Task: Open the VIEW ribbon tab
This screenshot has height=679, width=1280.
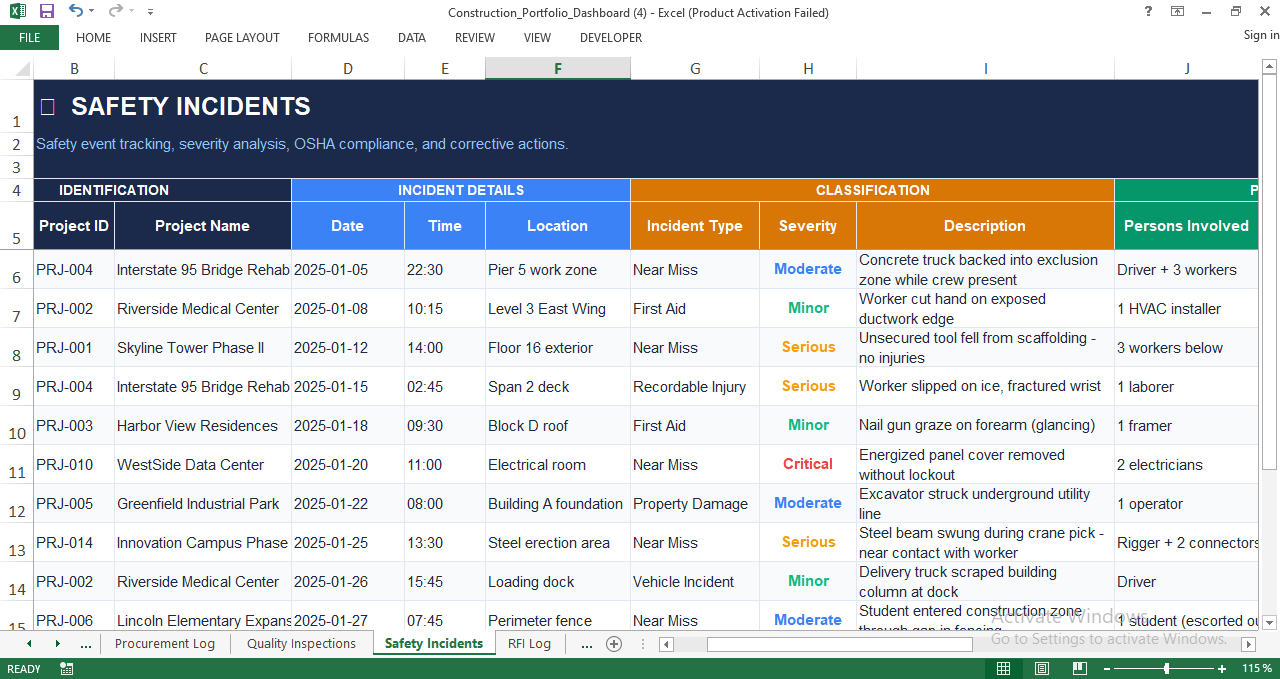Action: pyautogui.click(x=537, y=38)
